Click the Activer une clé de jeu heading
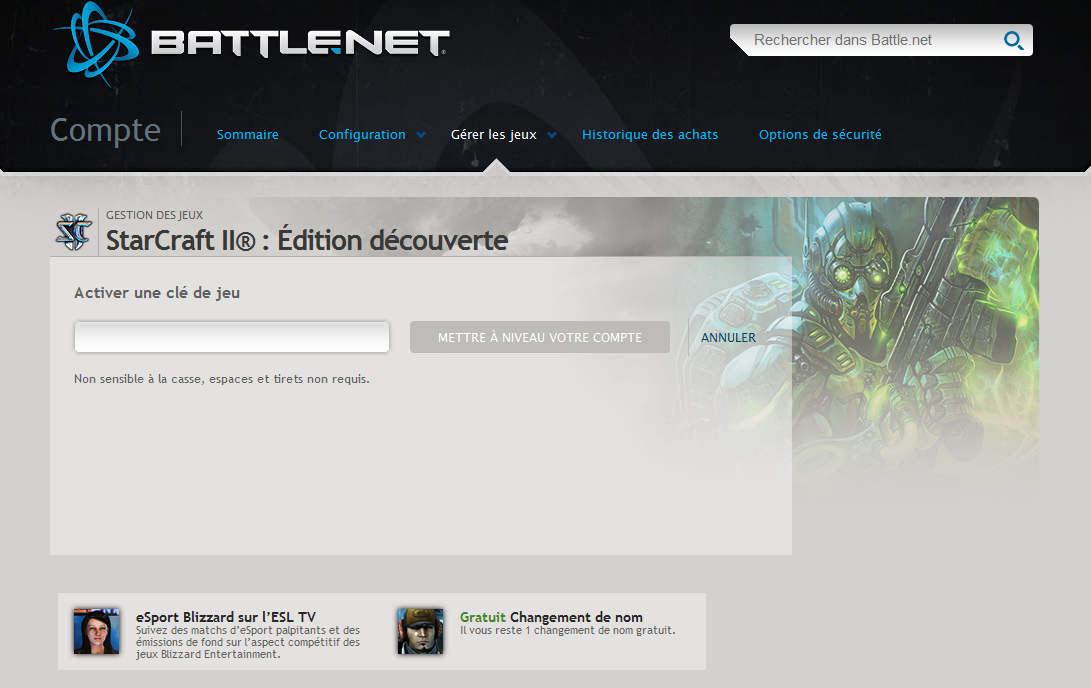This screenshot has height=688, width=1091. pos(157,293)
